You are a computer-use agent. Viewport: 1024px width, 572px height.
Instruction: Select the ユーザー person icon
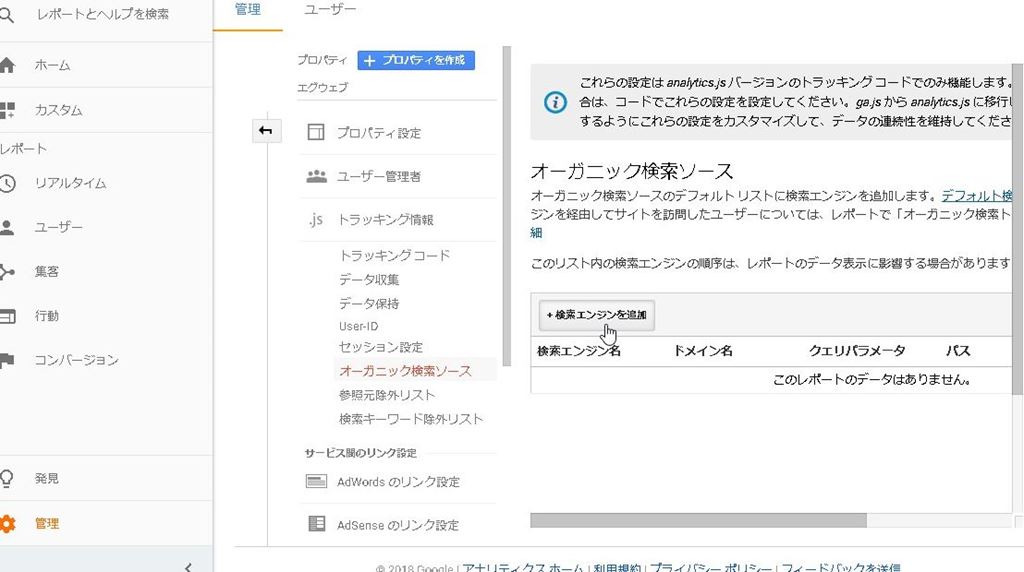[x=8, y=227]
